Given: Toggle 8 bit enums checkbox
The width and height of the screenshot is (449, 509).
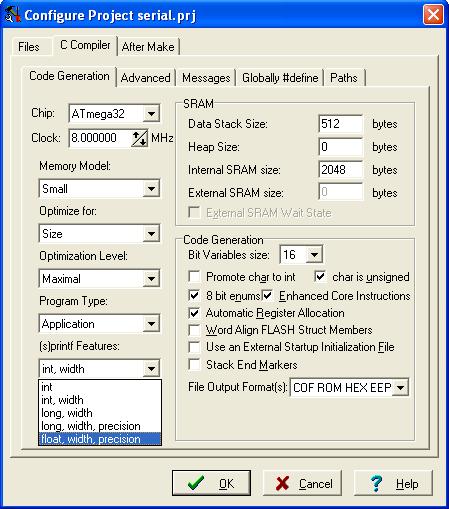Looking at the screenshot, I should pyautogui.click(x=194, y=295).
